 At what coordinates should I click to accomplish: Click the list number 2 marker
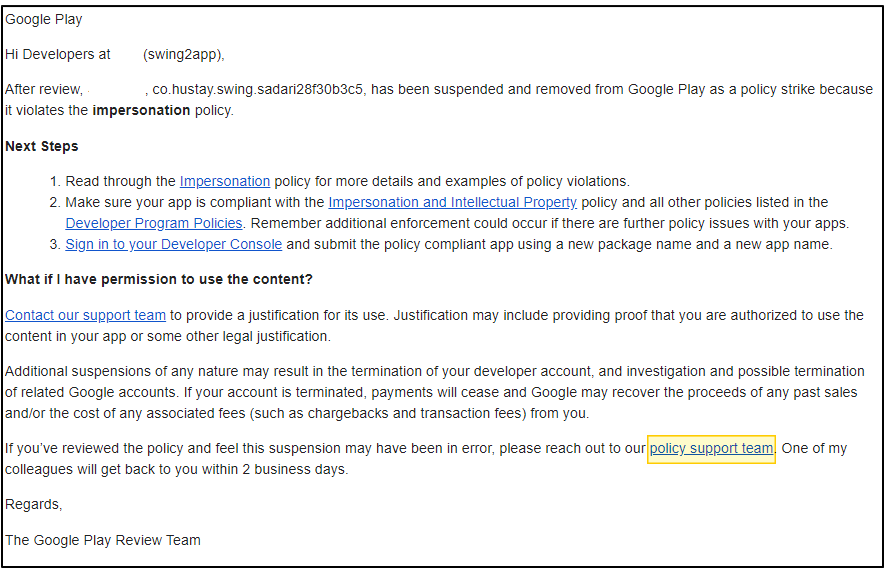click(54, 202)
